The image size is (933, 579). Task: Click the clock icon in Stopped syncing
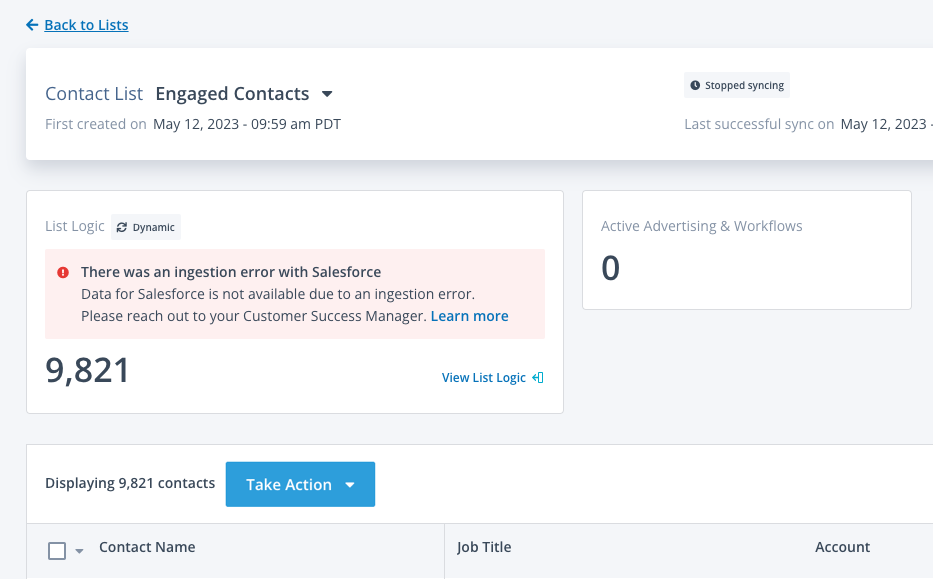(x=695, y=86)
